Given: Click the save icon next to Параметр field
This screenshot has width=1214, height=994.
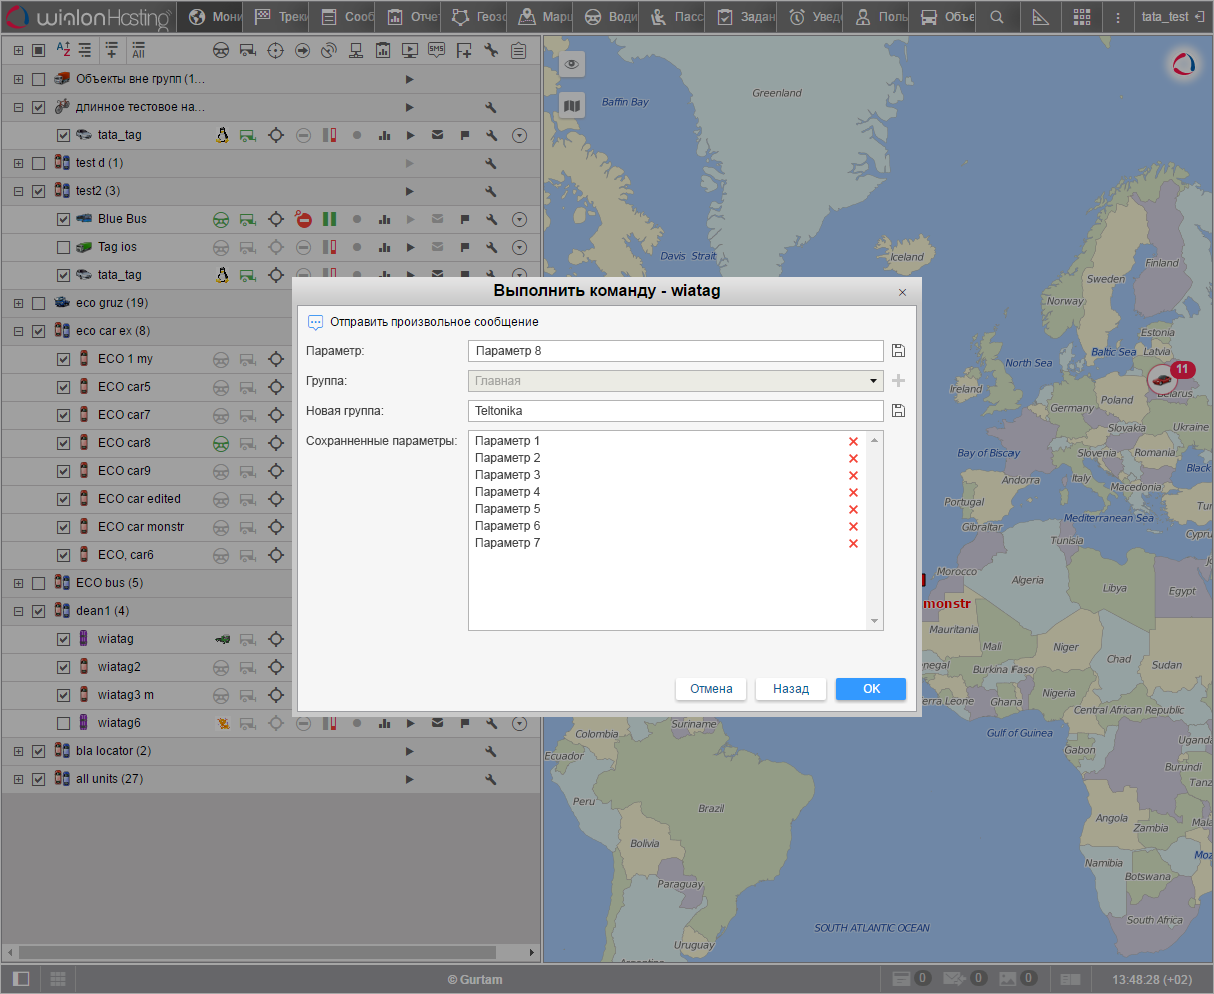Looking at the screenshot, I should pyautogui.click(x=898, y=351).
